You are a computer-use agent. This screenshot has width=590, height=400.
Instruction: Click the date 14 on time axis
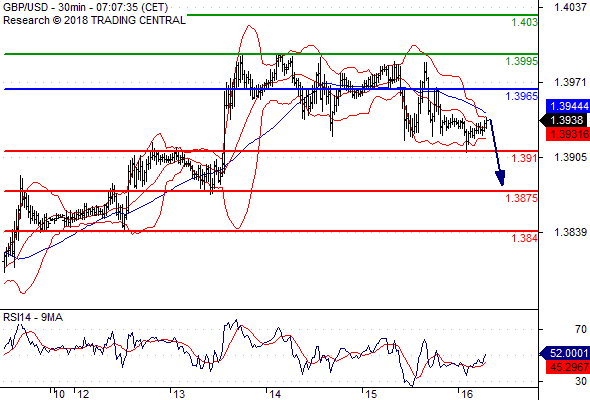pyautogui.click(x=275, y=394)
